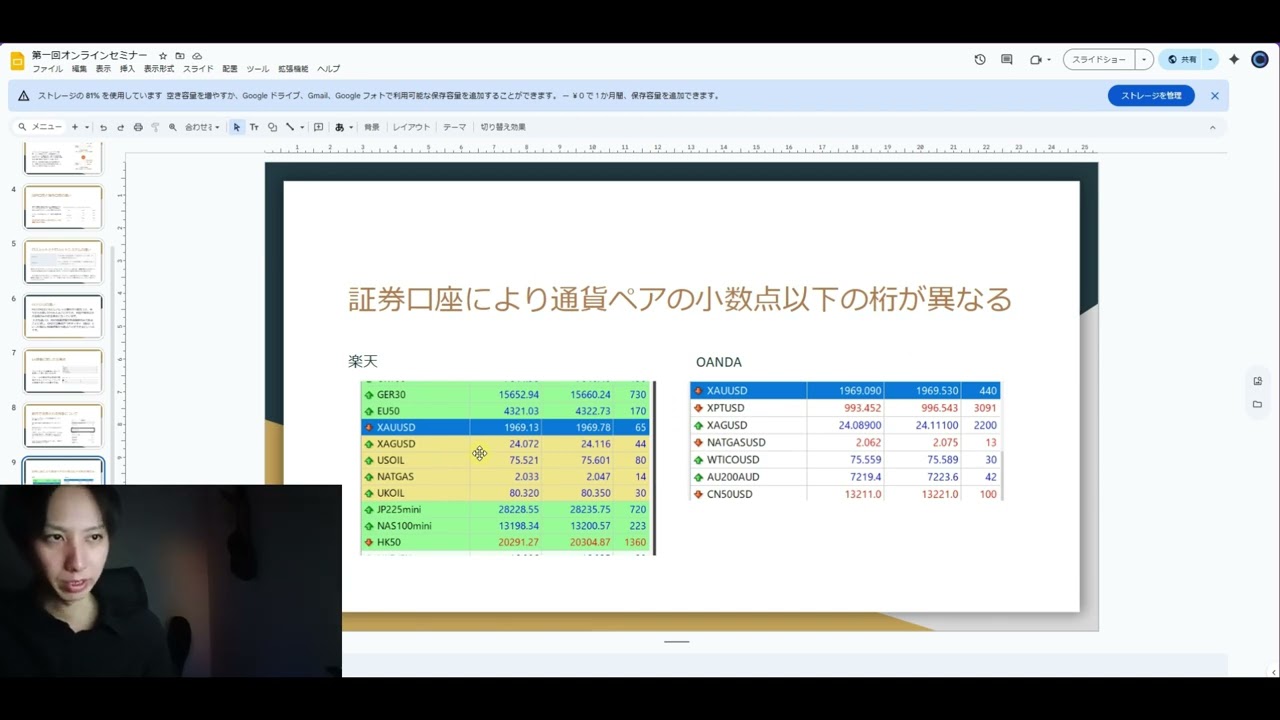The height and width of the screenshot is (720, 1280).
Task: Open Gemini sparkle icon
Action: pos(1234,60)
